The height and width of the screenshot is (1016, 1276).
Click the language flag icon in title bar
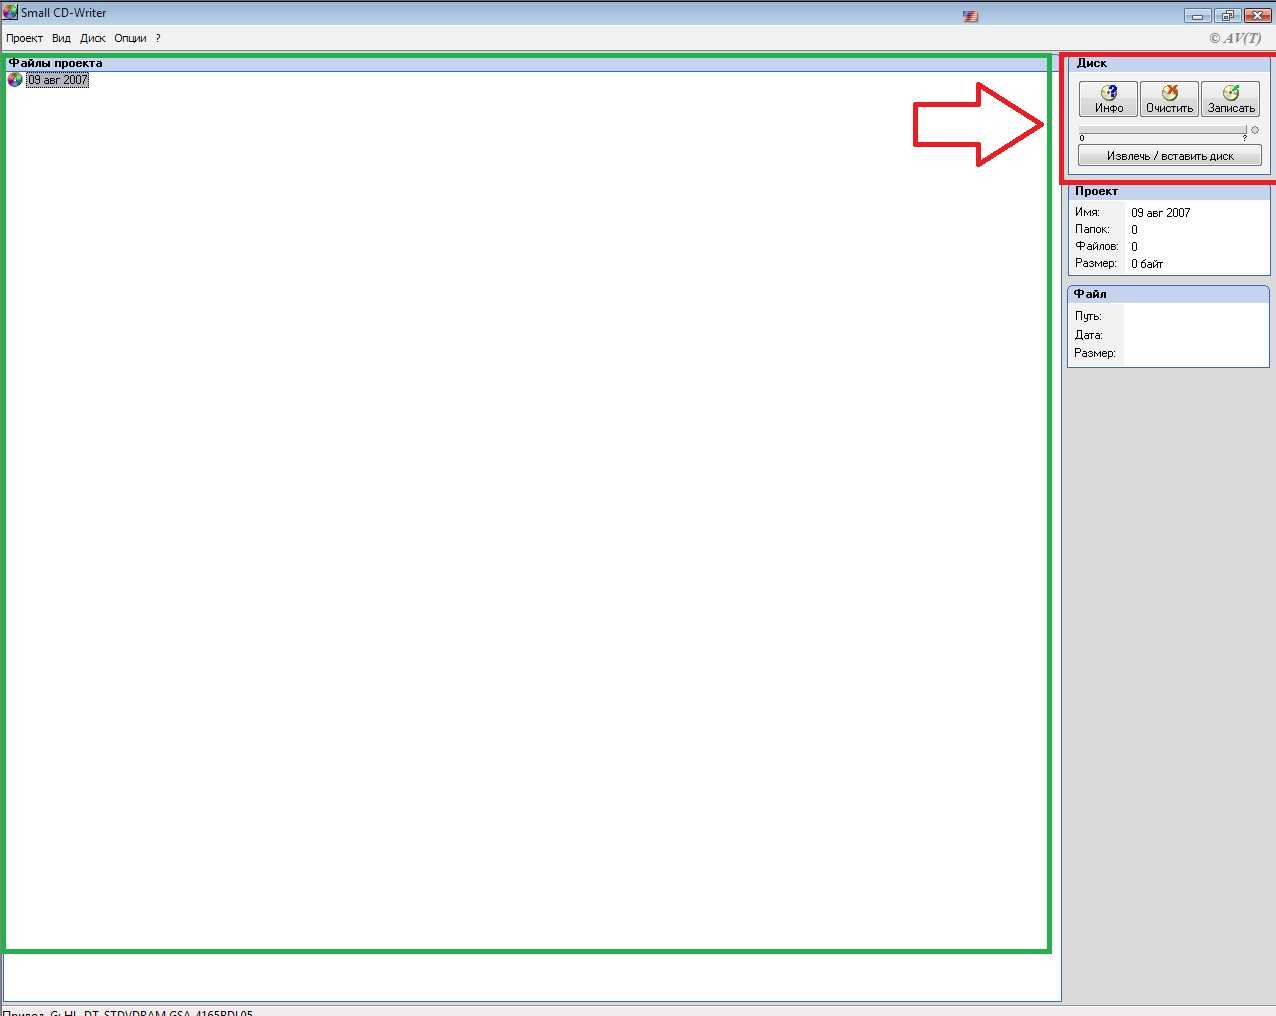click(970, 16)
